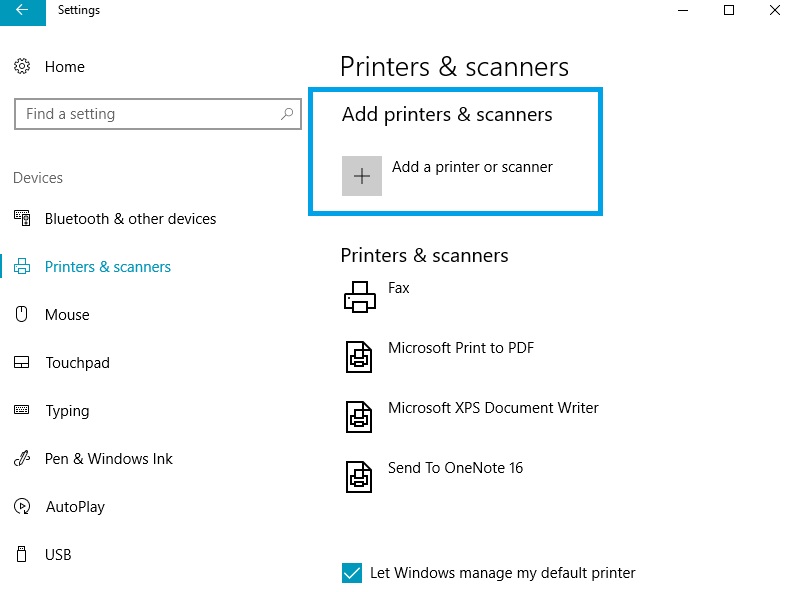This screenshot has width=792, height=592.
Task: Focus the Find a setting search box
Action: (x=158, y=114)
